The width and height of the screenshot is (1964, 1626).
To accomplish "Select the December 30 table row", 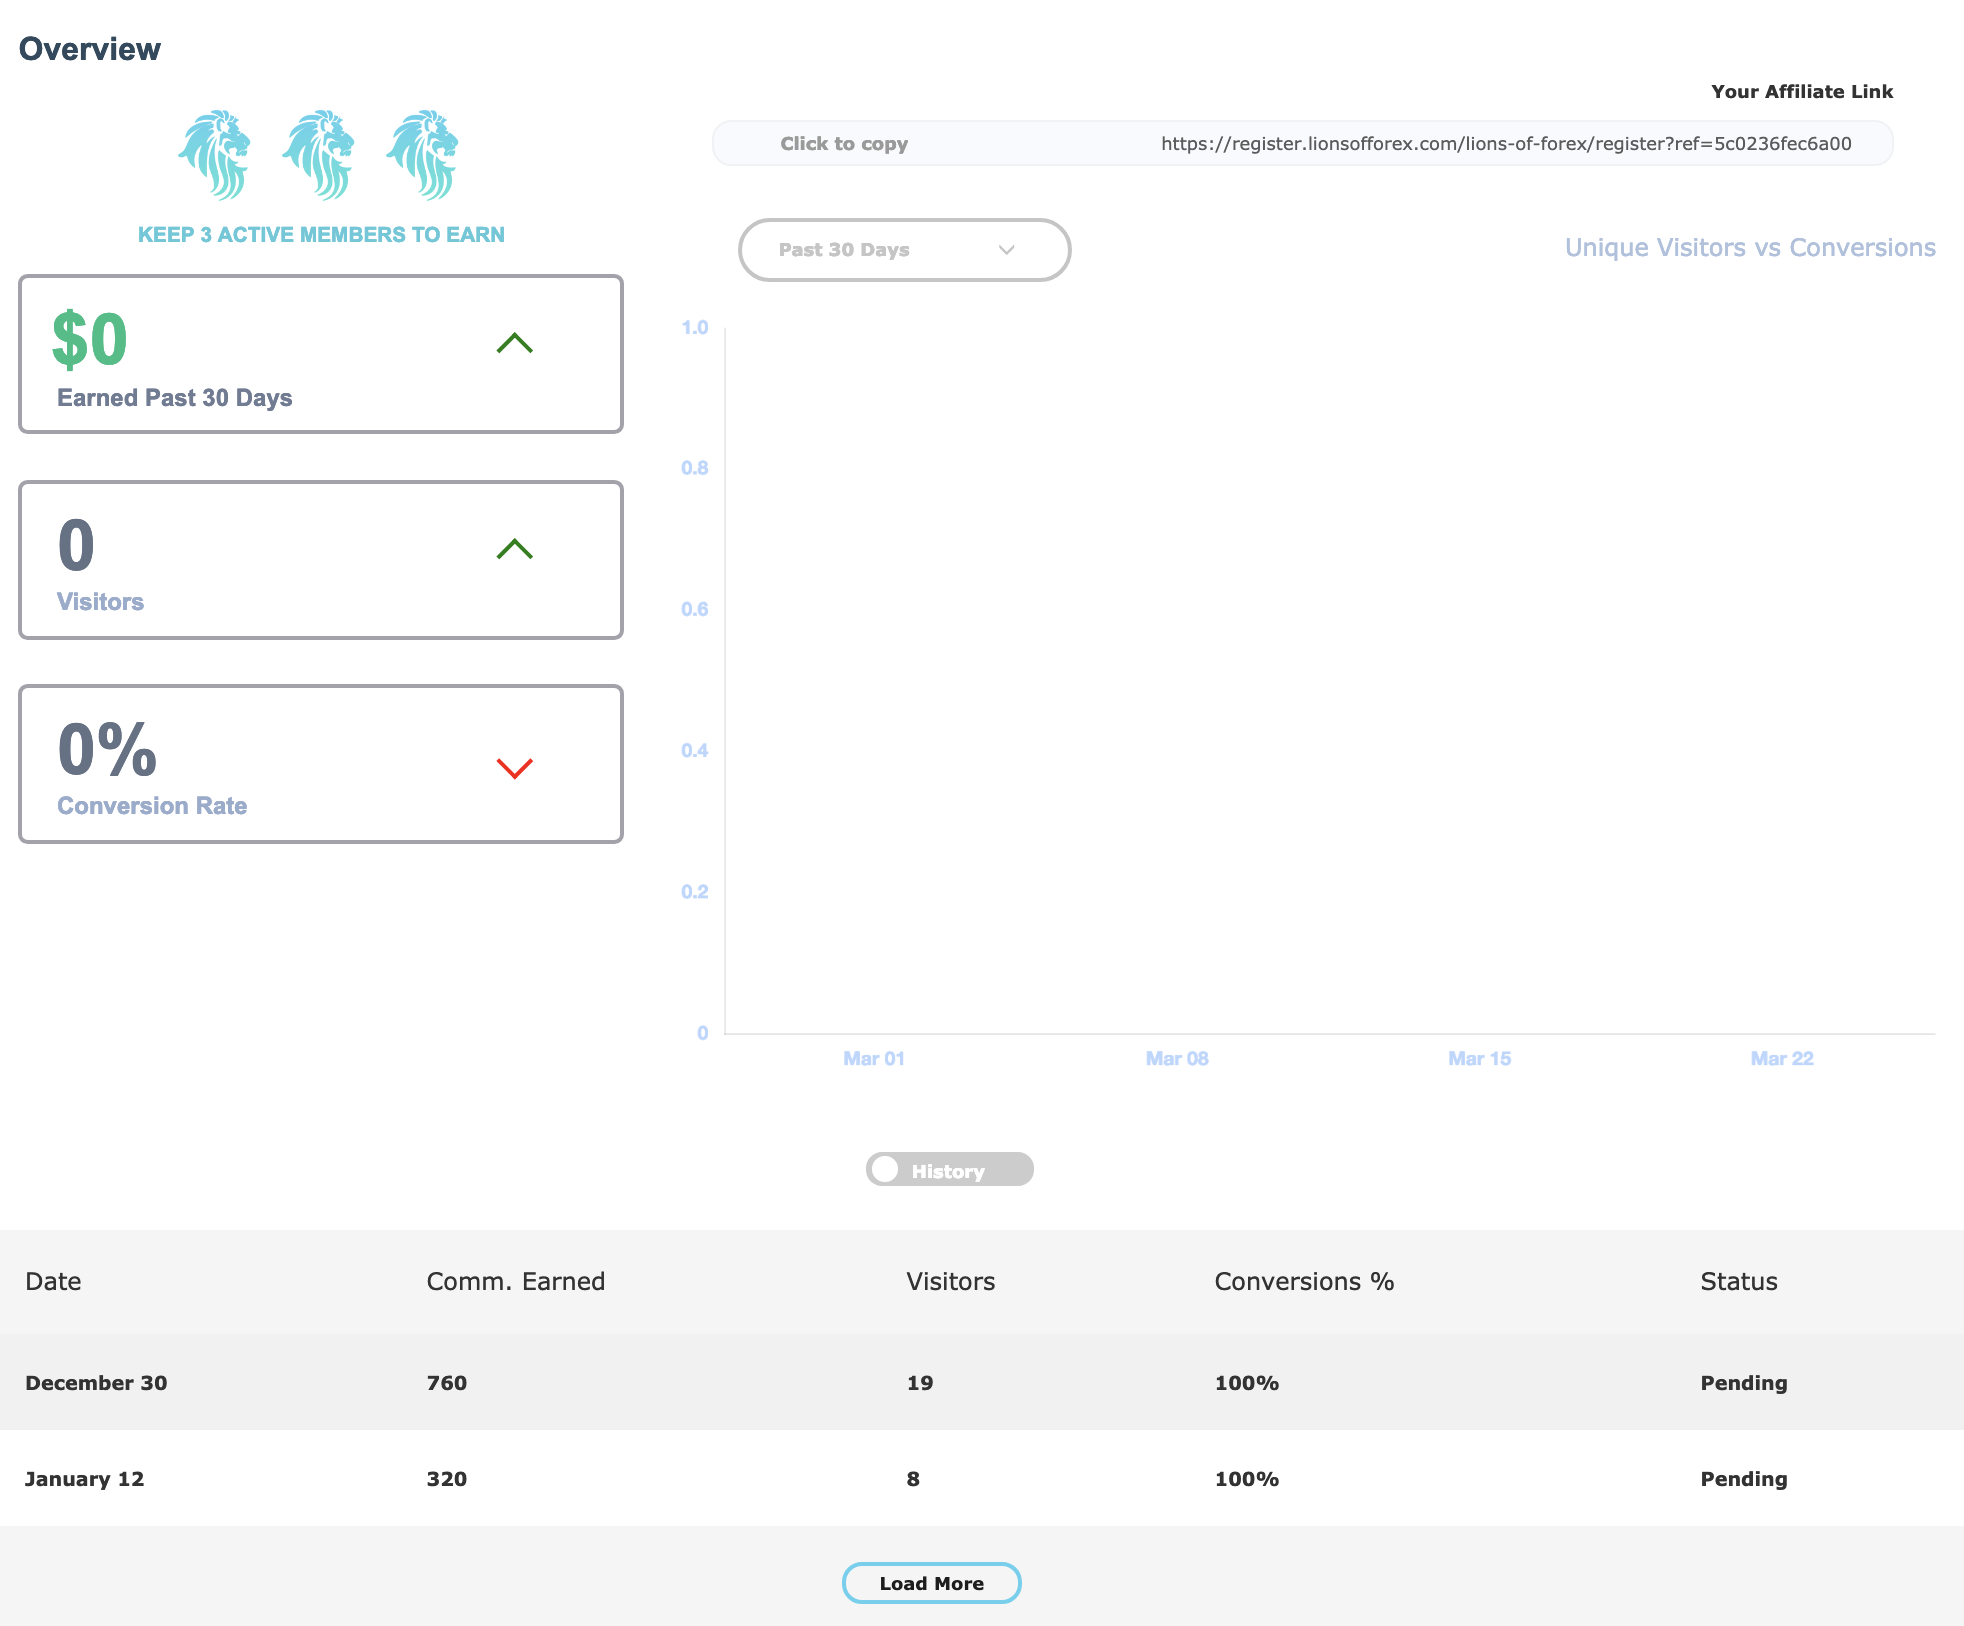I will pyautogui.click(x=96, y=1383).
